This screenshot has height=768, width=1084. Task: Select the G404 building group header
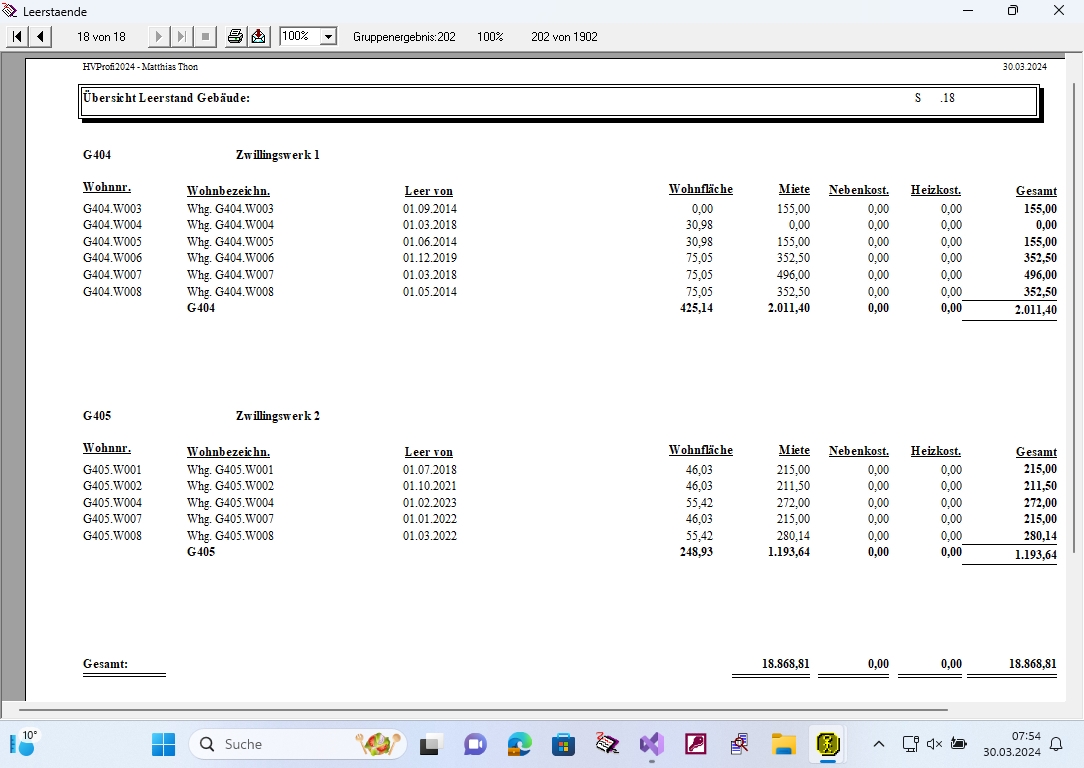(97, 155)
